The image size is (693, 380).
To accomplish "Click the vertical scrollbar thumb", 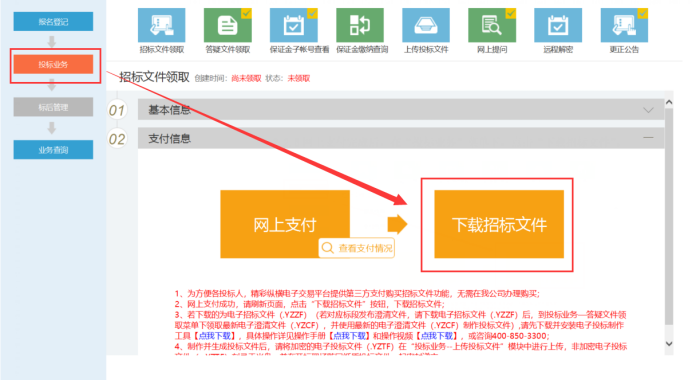I will coord(669,217).
